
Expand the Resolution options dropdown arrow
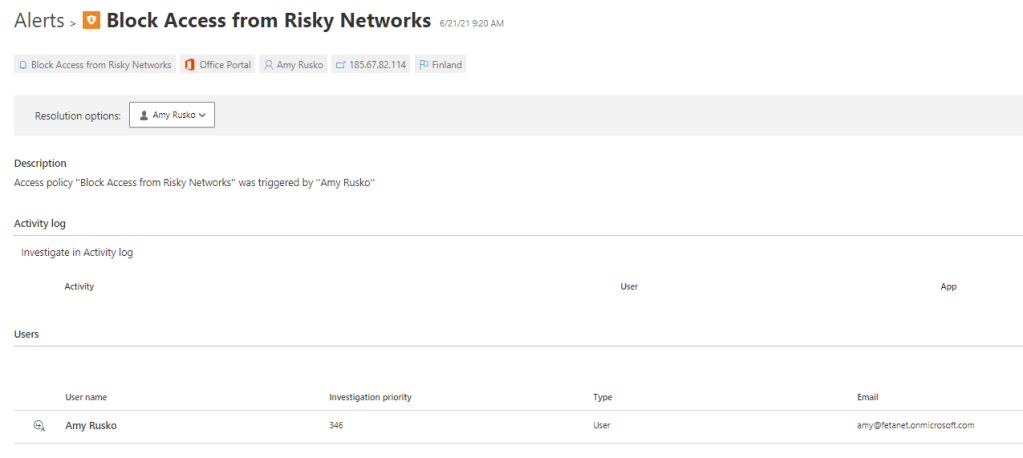(x=203, y=116)
